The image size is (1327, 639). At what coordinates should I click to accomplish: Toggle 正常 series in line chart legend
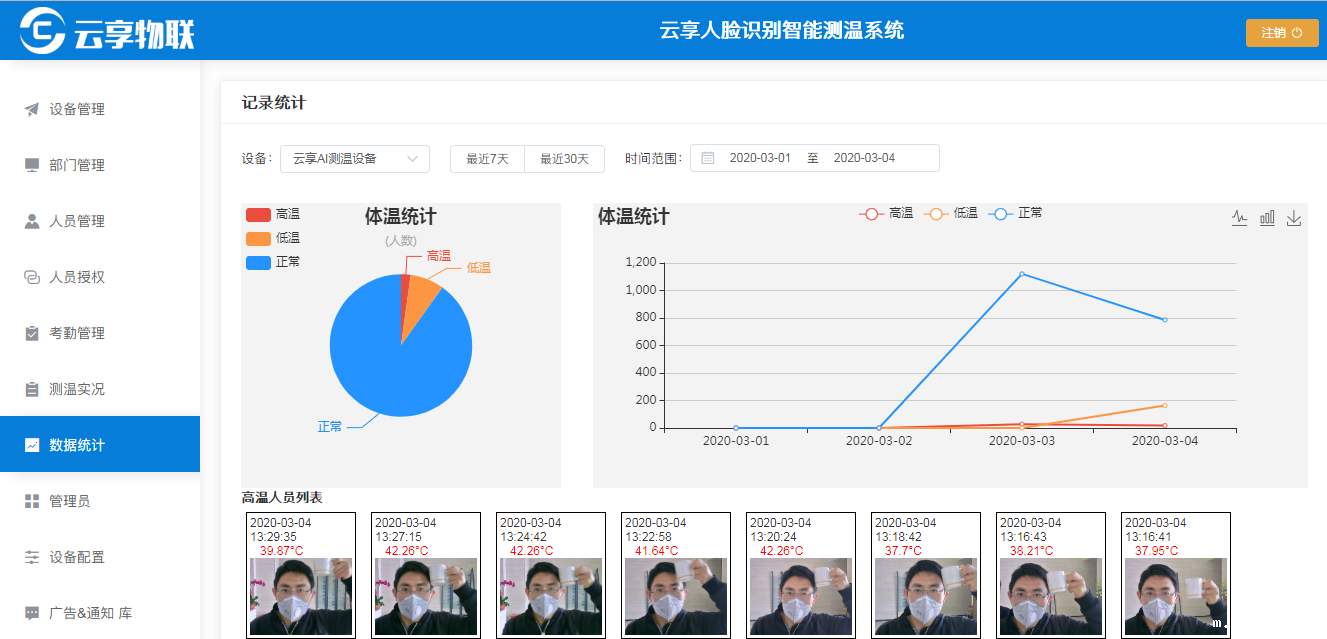[x=1015, y=213]
